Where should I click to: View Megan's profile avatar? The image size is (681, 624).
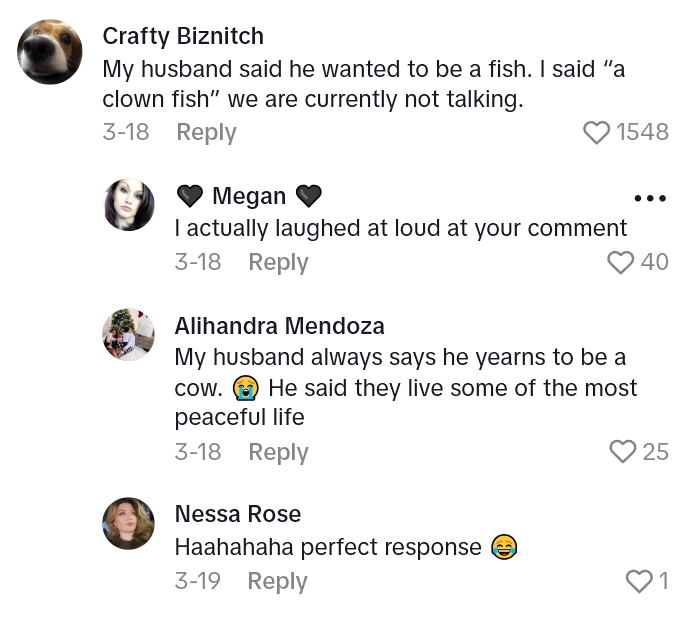click(x=129, y=205)
